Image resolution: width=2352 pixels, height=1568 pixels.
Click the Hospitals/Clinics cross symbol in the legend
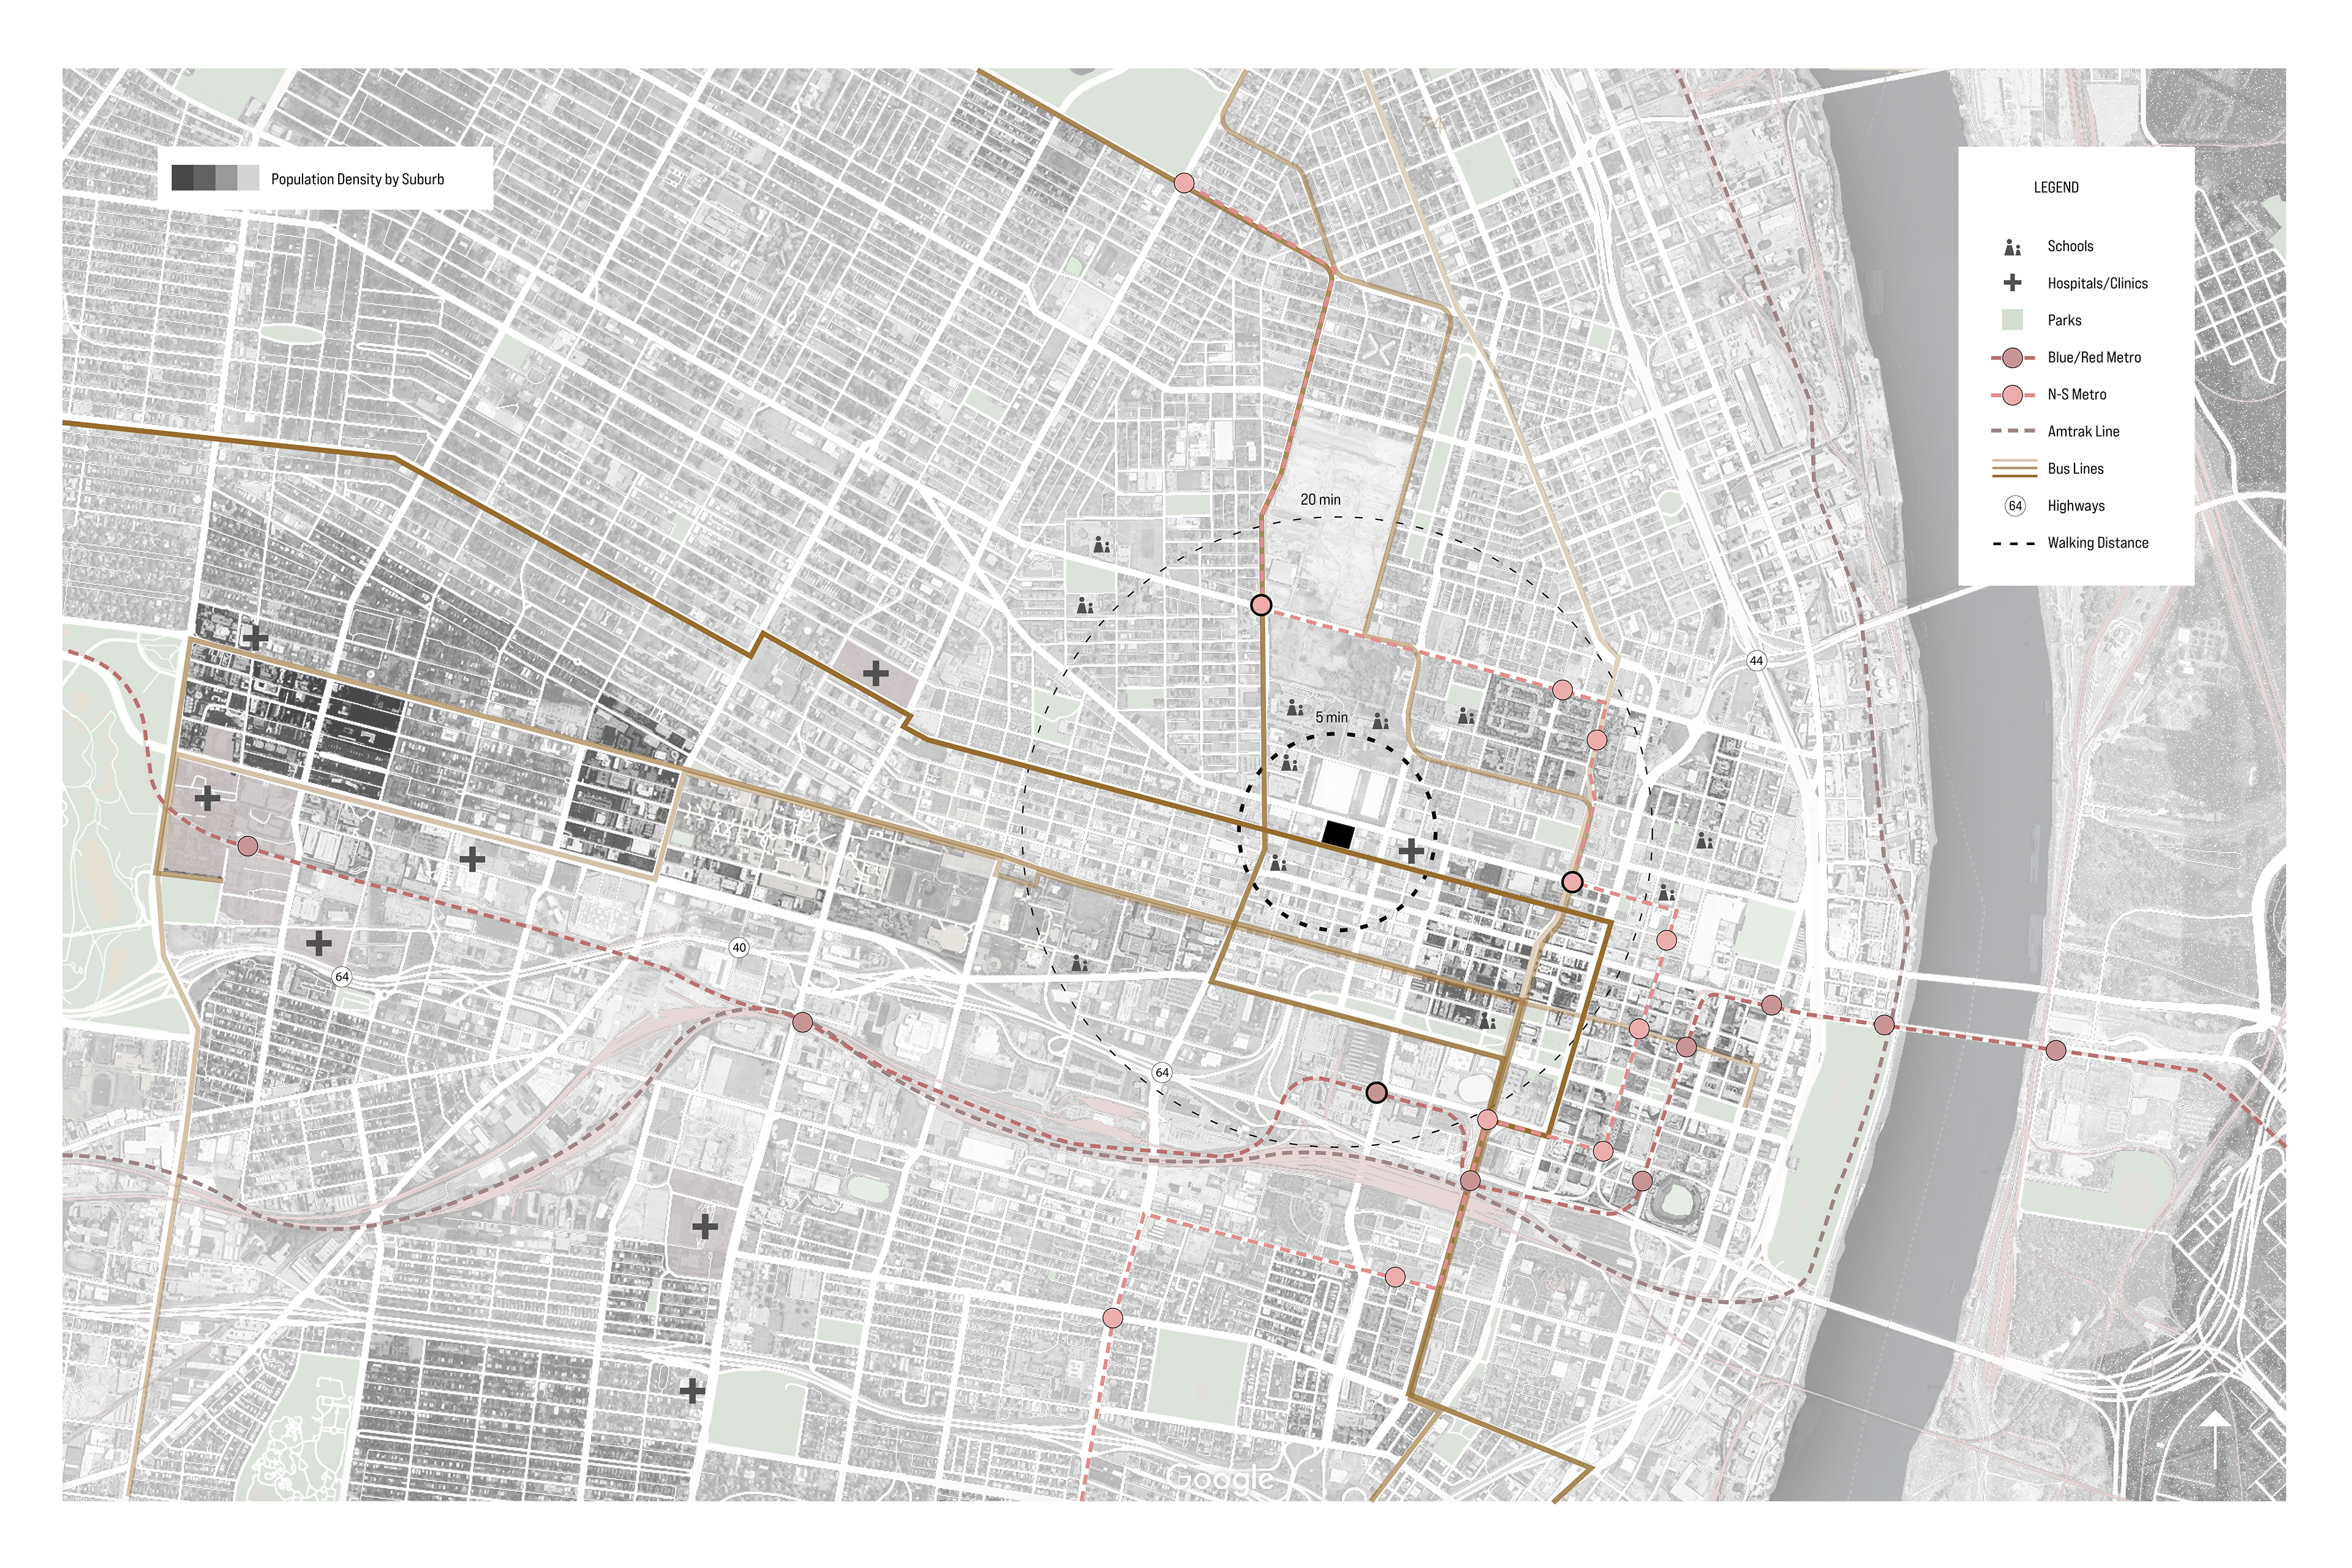(2012, 283)
